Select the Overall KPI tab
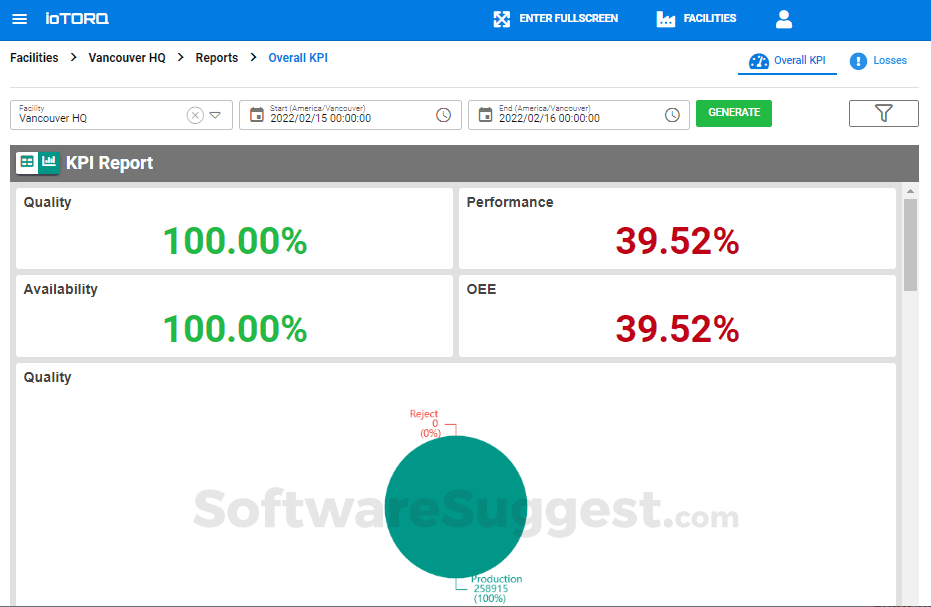This screenshot has height=607, width=931. [x=787, y=60]
